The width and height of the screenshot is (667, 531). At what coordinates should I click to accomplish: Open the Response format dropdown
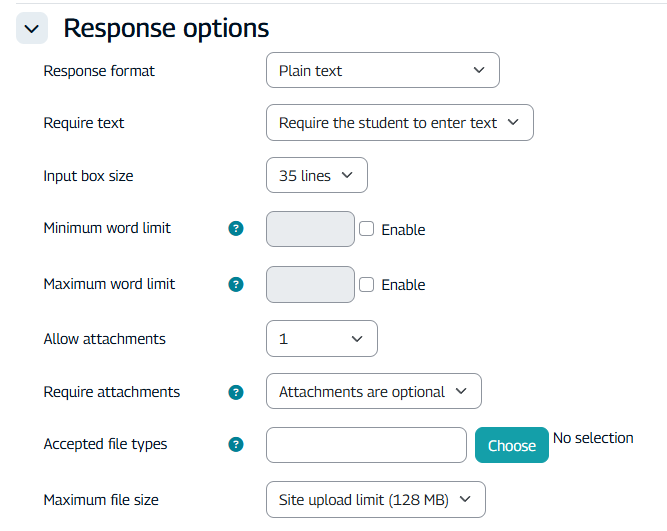pyautogui.click(x=382, y=71)
